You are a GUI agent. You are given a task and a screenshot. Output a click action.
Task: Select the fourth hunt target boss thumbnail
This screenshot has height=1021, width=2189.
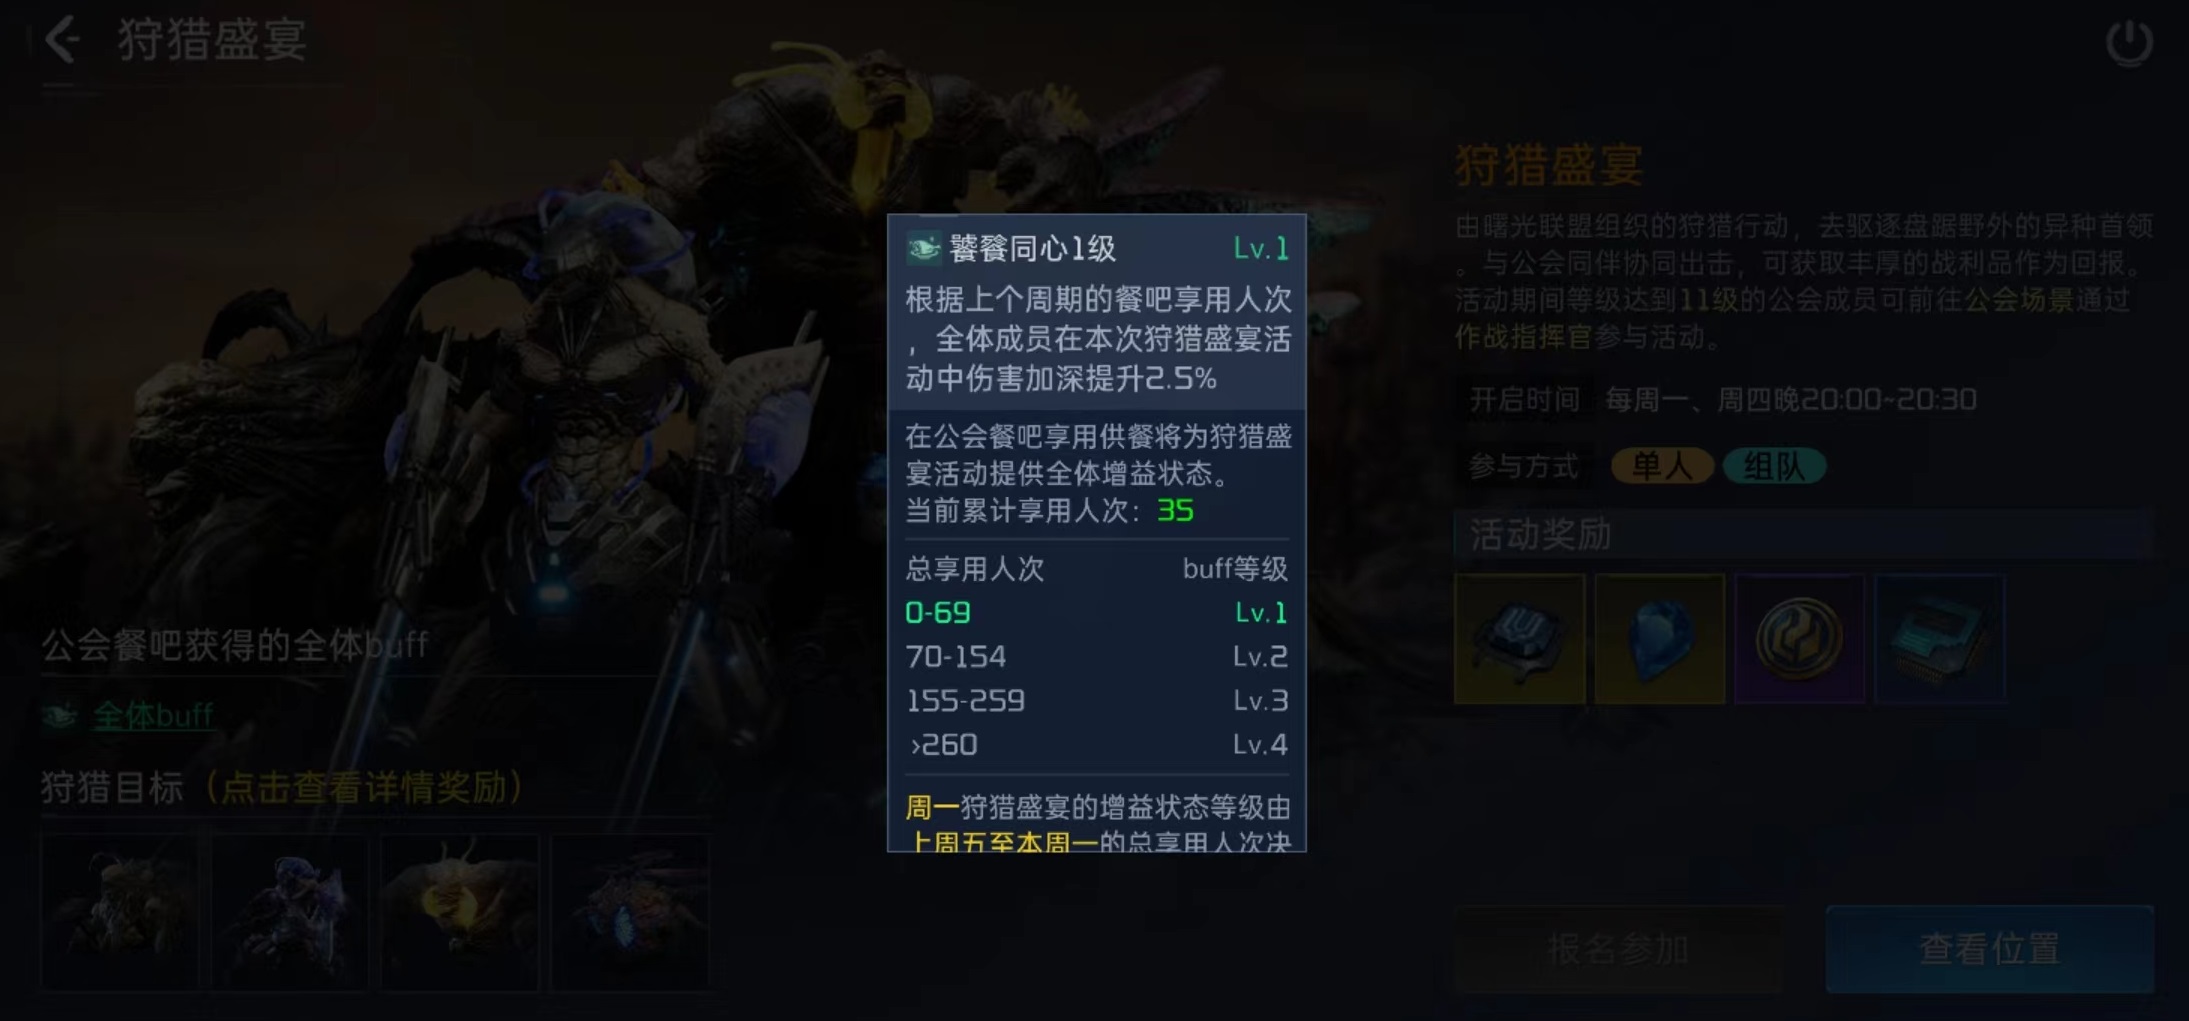[x=630, y=912]
